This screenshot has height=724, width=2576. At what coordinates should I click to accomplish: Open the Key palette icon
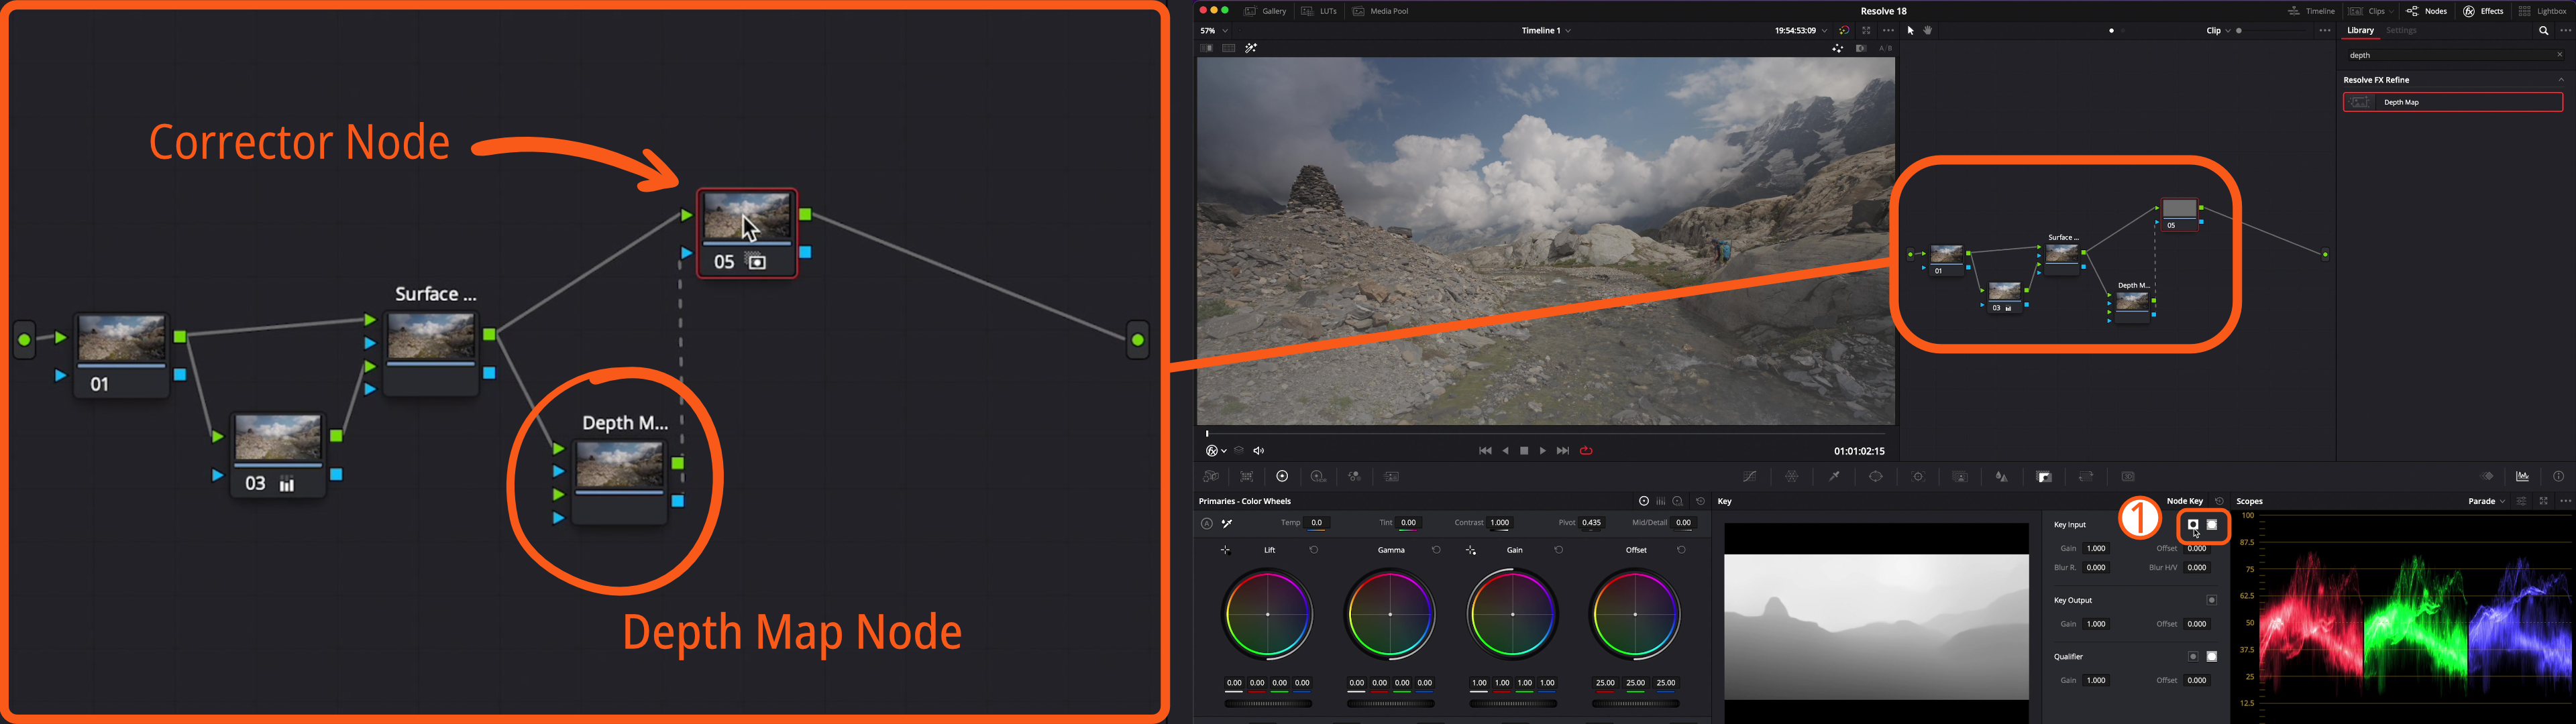pyautogui.click(x=2044, y=477)
